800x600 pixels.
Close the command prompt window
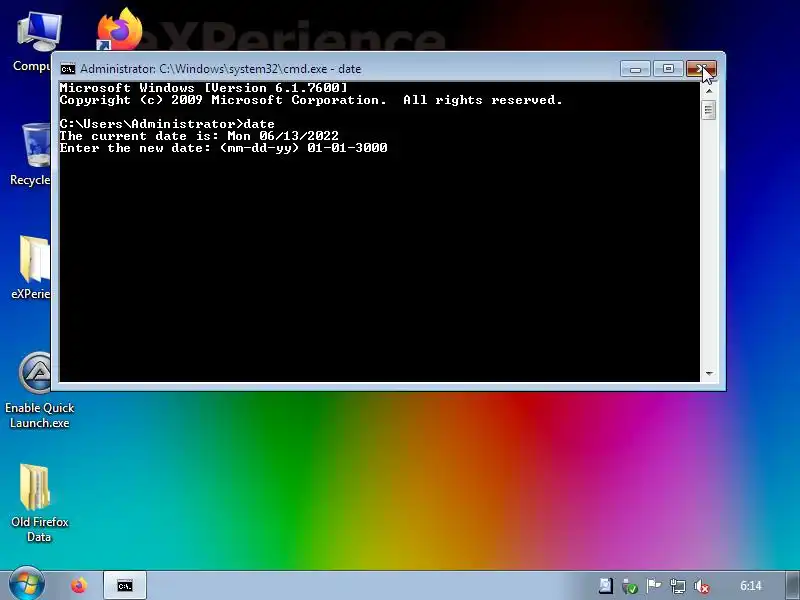[x=702, y=69]
